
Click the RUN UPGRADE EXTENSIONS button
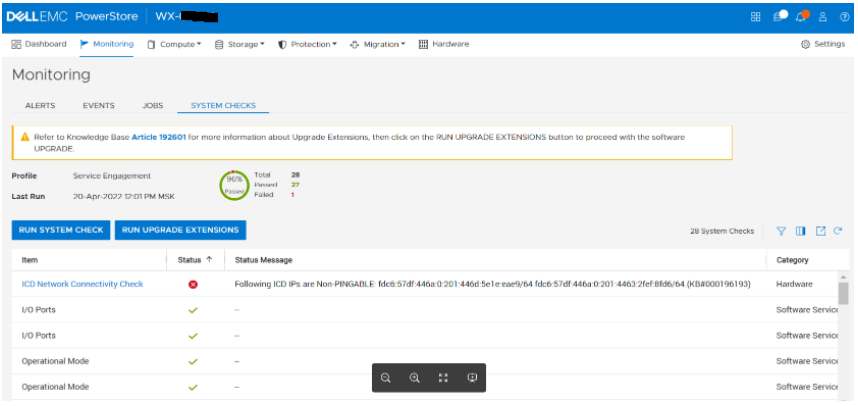click(x=181, y=230)
